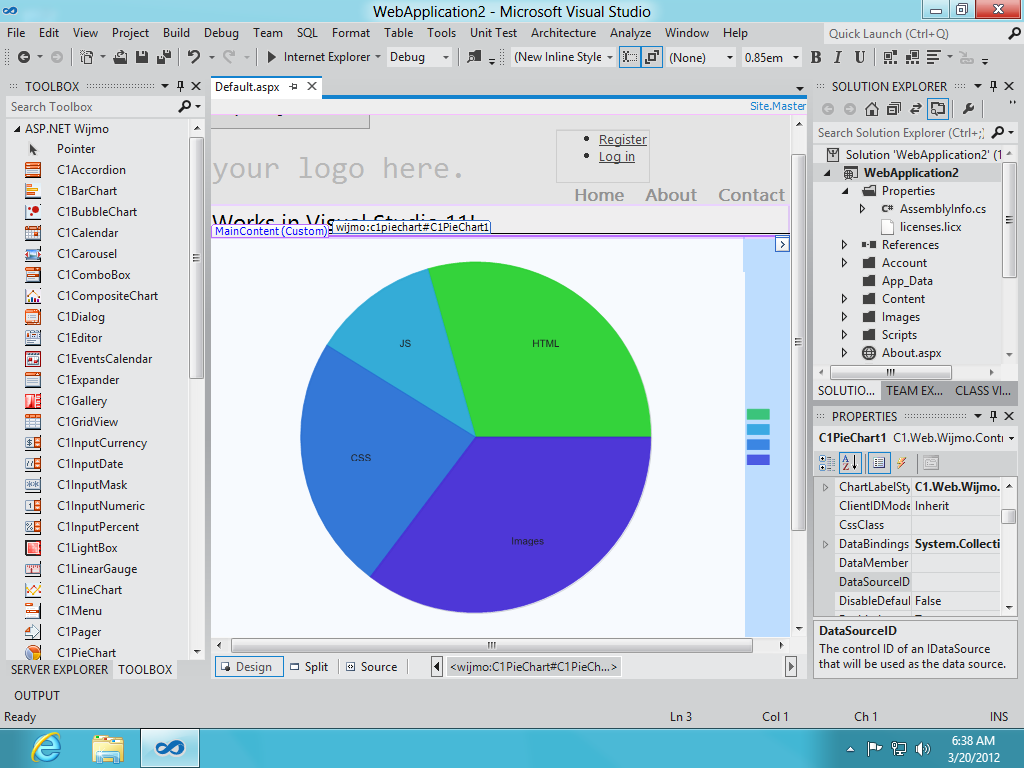Select the C1ComboBox toolbox control
The width and height of the screenshot is (1024, 768).
click(93, 275)
